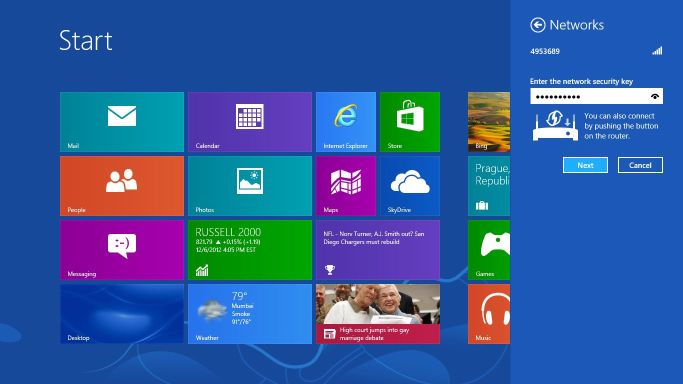This screenshot has height=384, width=683.
Task: Open the Photos tile
Action: tap(250, 186)
